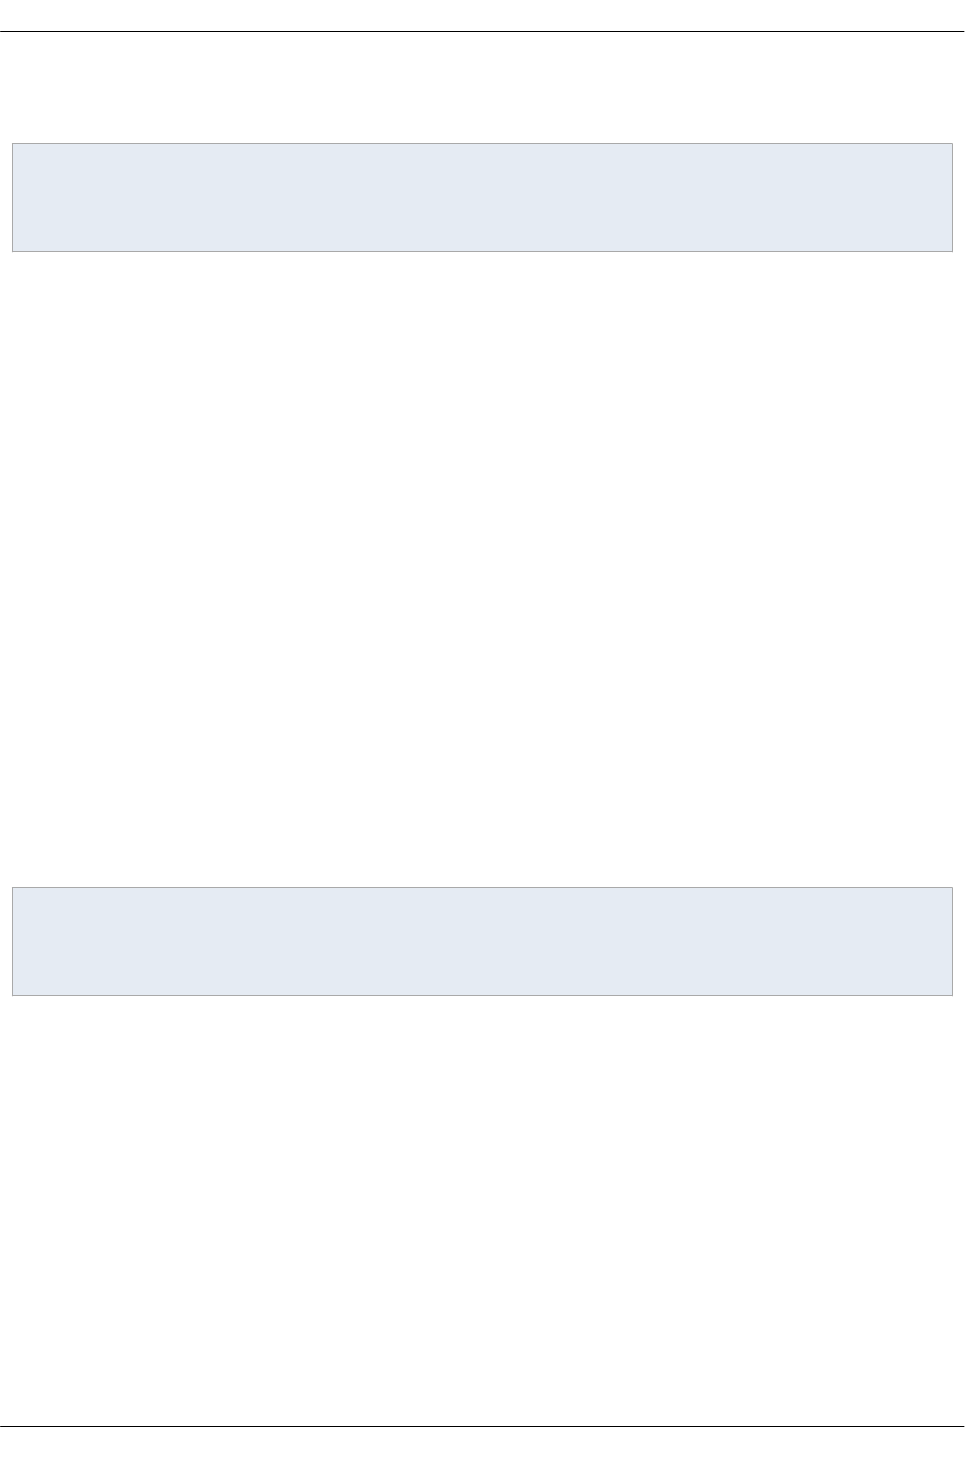Click the left edge of upper blue box
Viewport: 965px width, 1458px height.
pos(12,197)
